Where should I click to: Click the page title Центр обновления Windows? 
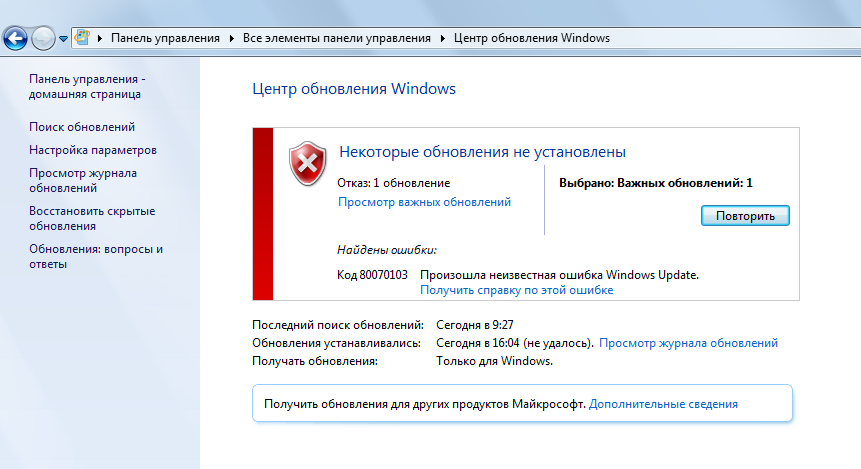click(354, 89)
